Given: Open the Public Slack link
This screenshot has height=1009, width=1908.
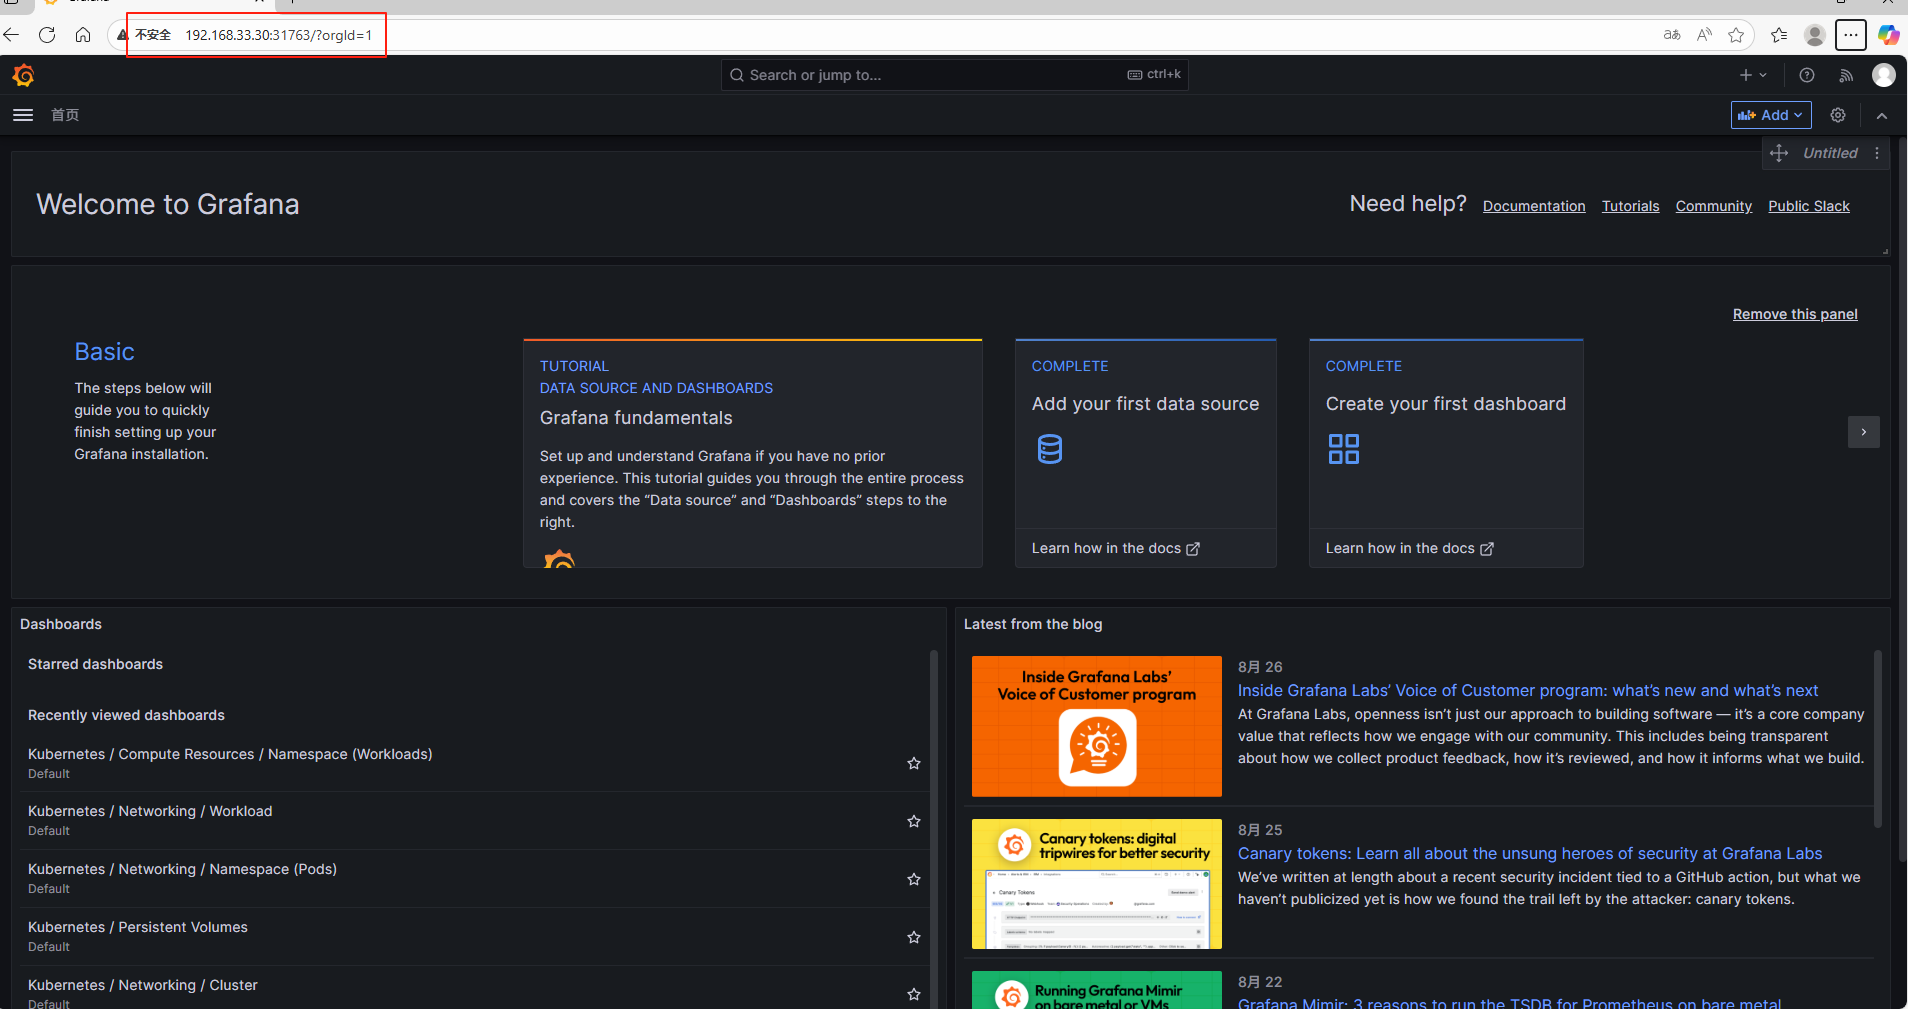Looking at the screenshot, I should click(x=1809, y=206).
